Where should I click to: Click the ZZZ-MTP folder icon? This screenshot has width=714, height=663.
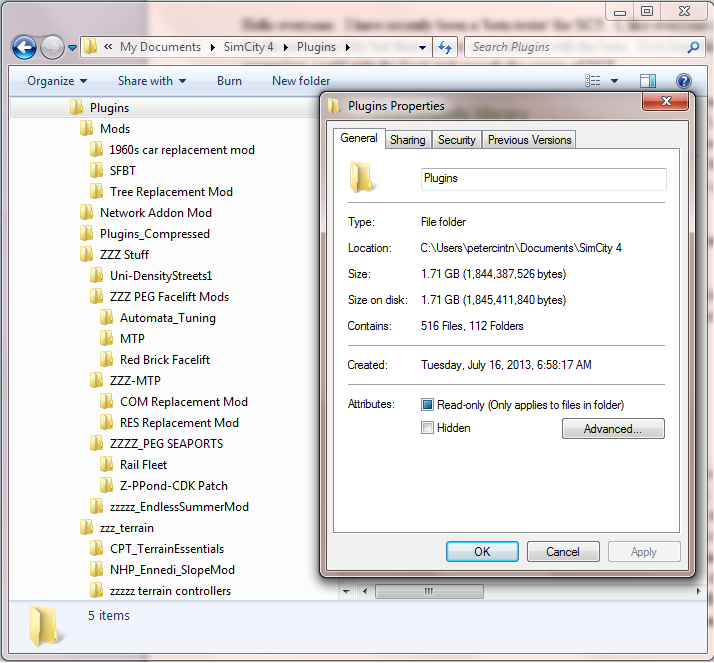(x=97, y=381)
